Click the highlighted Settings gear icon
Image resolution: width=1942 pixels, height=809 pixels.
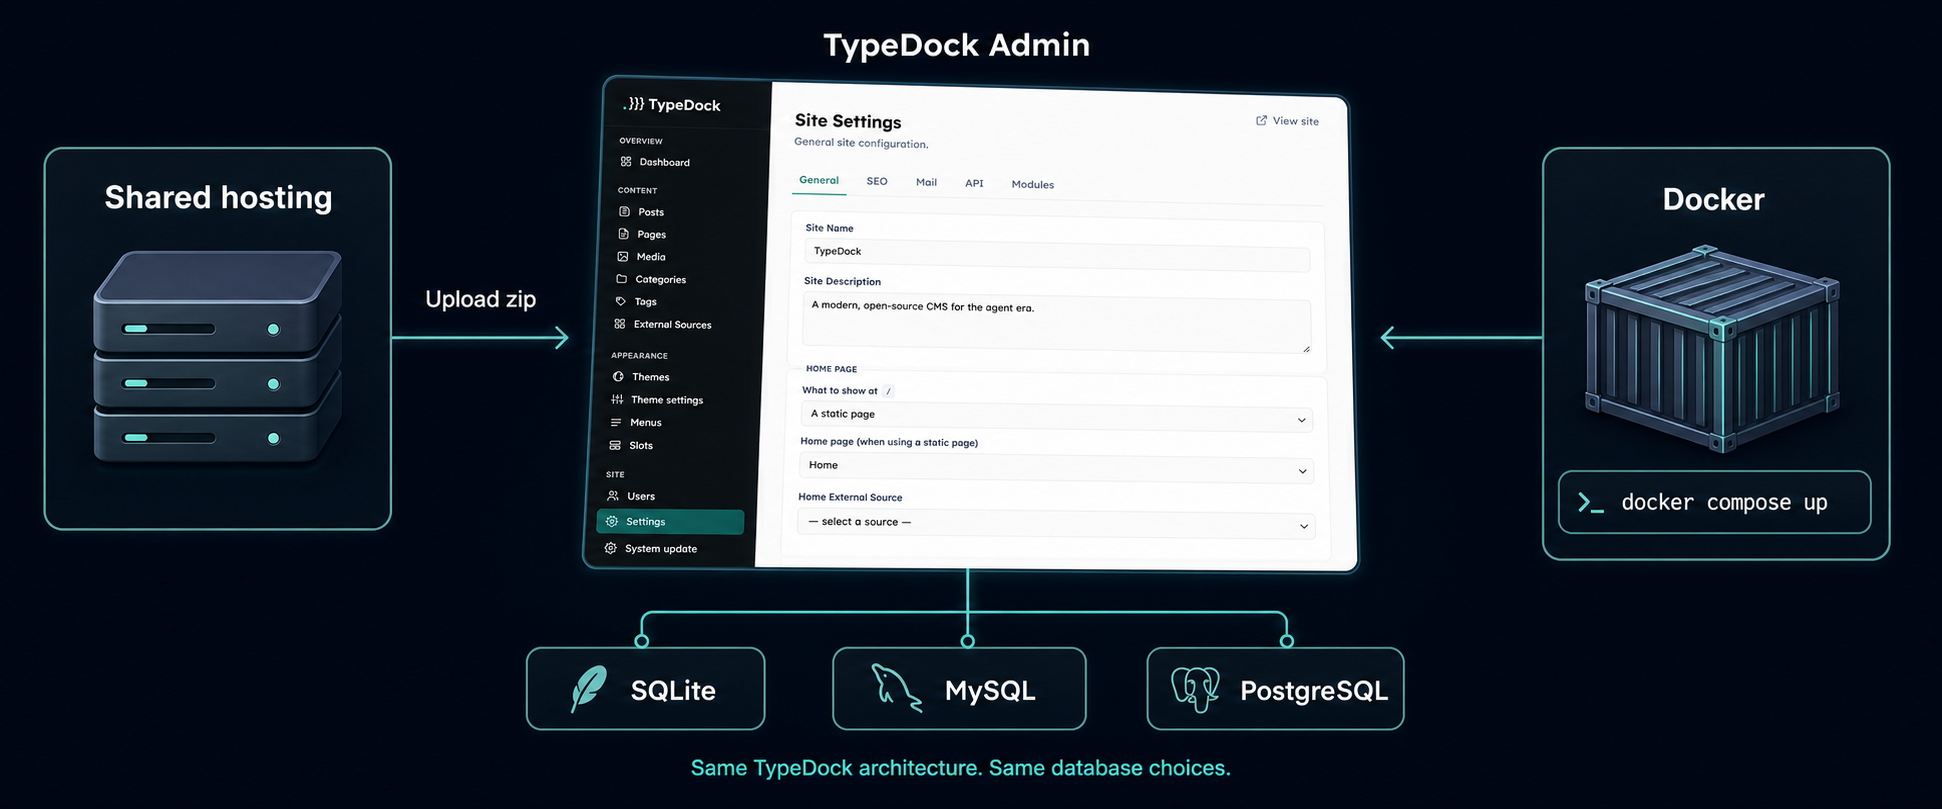pyautogui.click(x=612, y=521)
